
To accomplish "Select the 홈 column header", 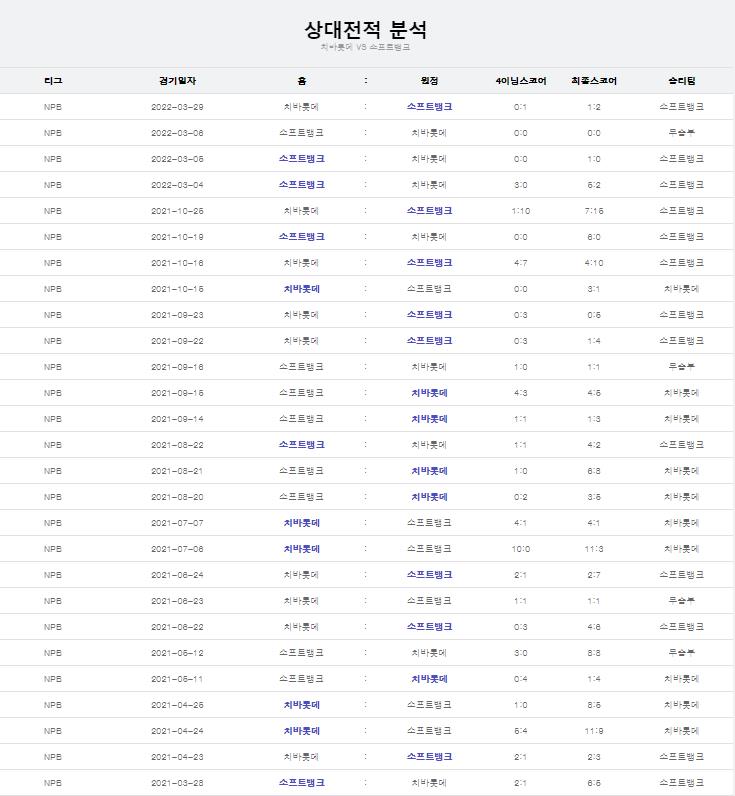I will click(302, 81).
